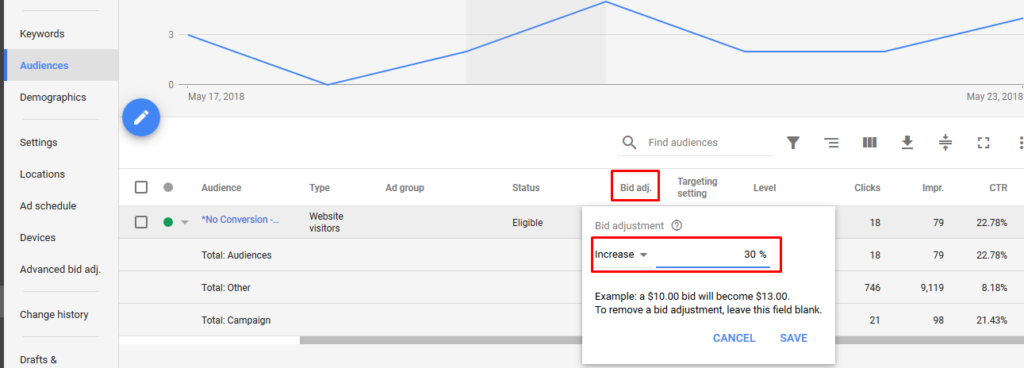Open bid adjustment help question icon

[x=677, y=226]
